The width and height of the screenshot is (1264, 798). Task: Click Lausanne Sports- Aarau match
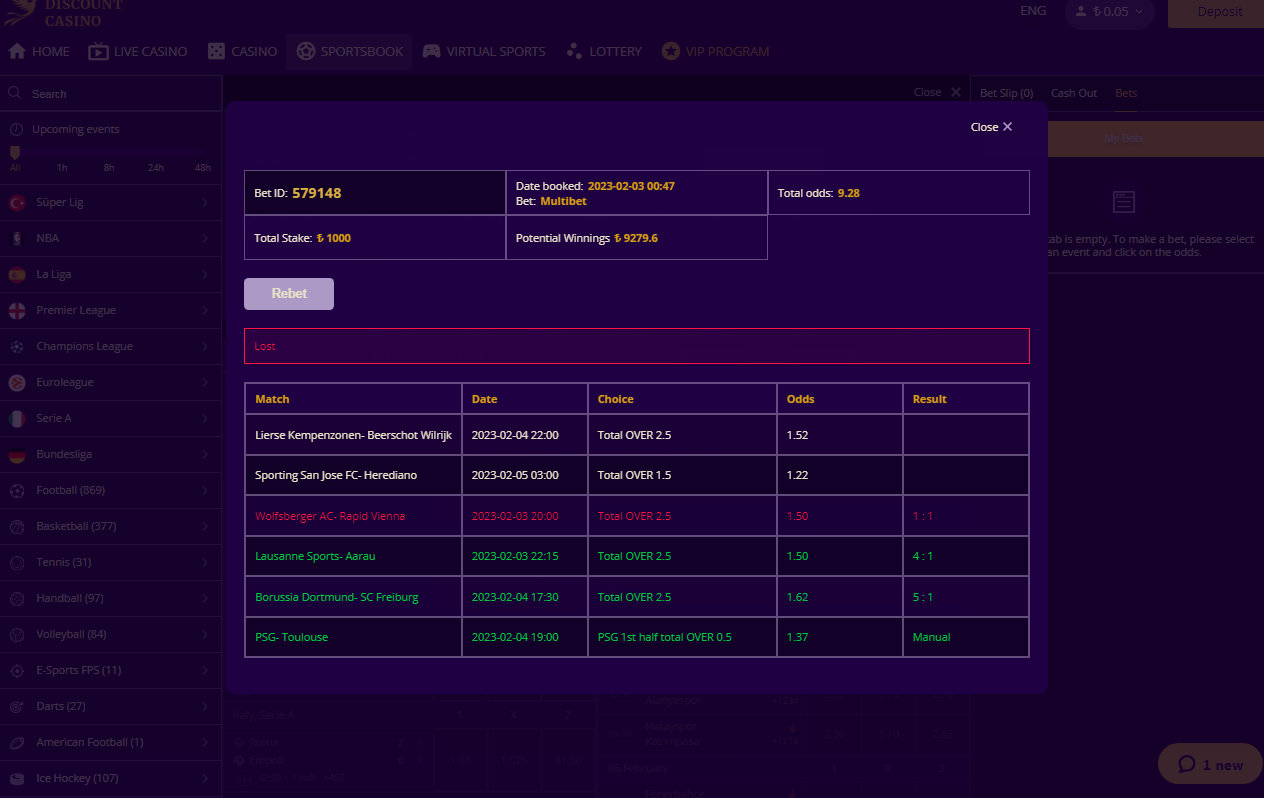pyautogui.click(x=315, y=556)
